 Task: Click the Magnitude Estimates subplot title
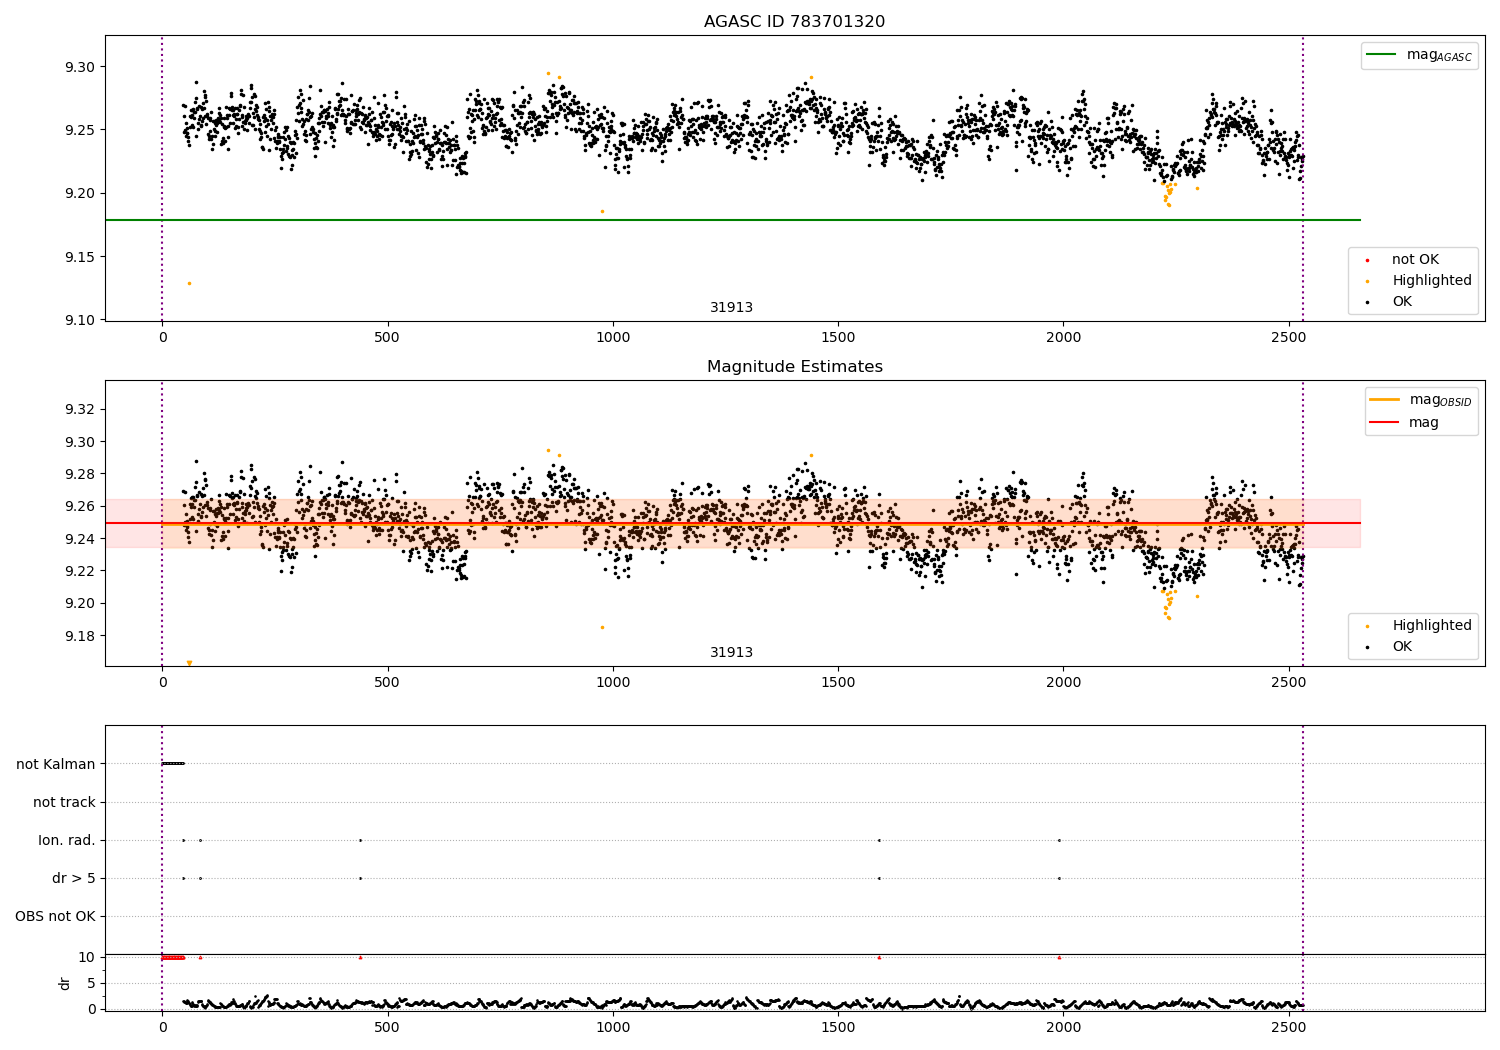tap(794, 367)
